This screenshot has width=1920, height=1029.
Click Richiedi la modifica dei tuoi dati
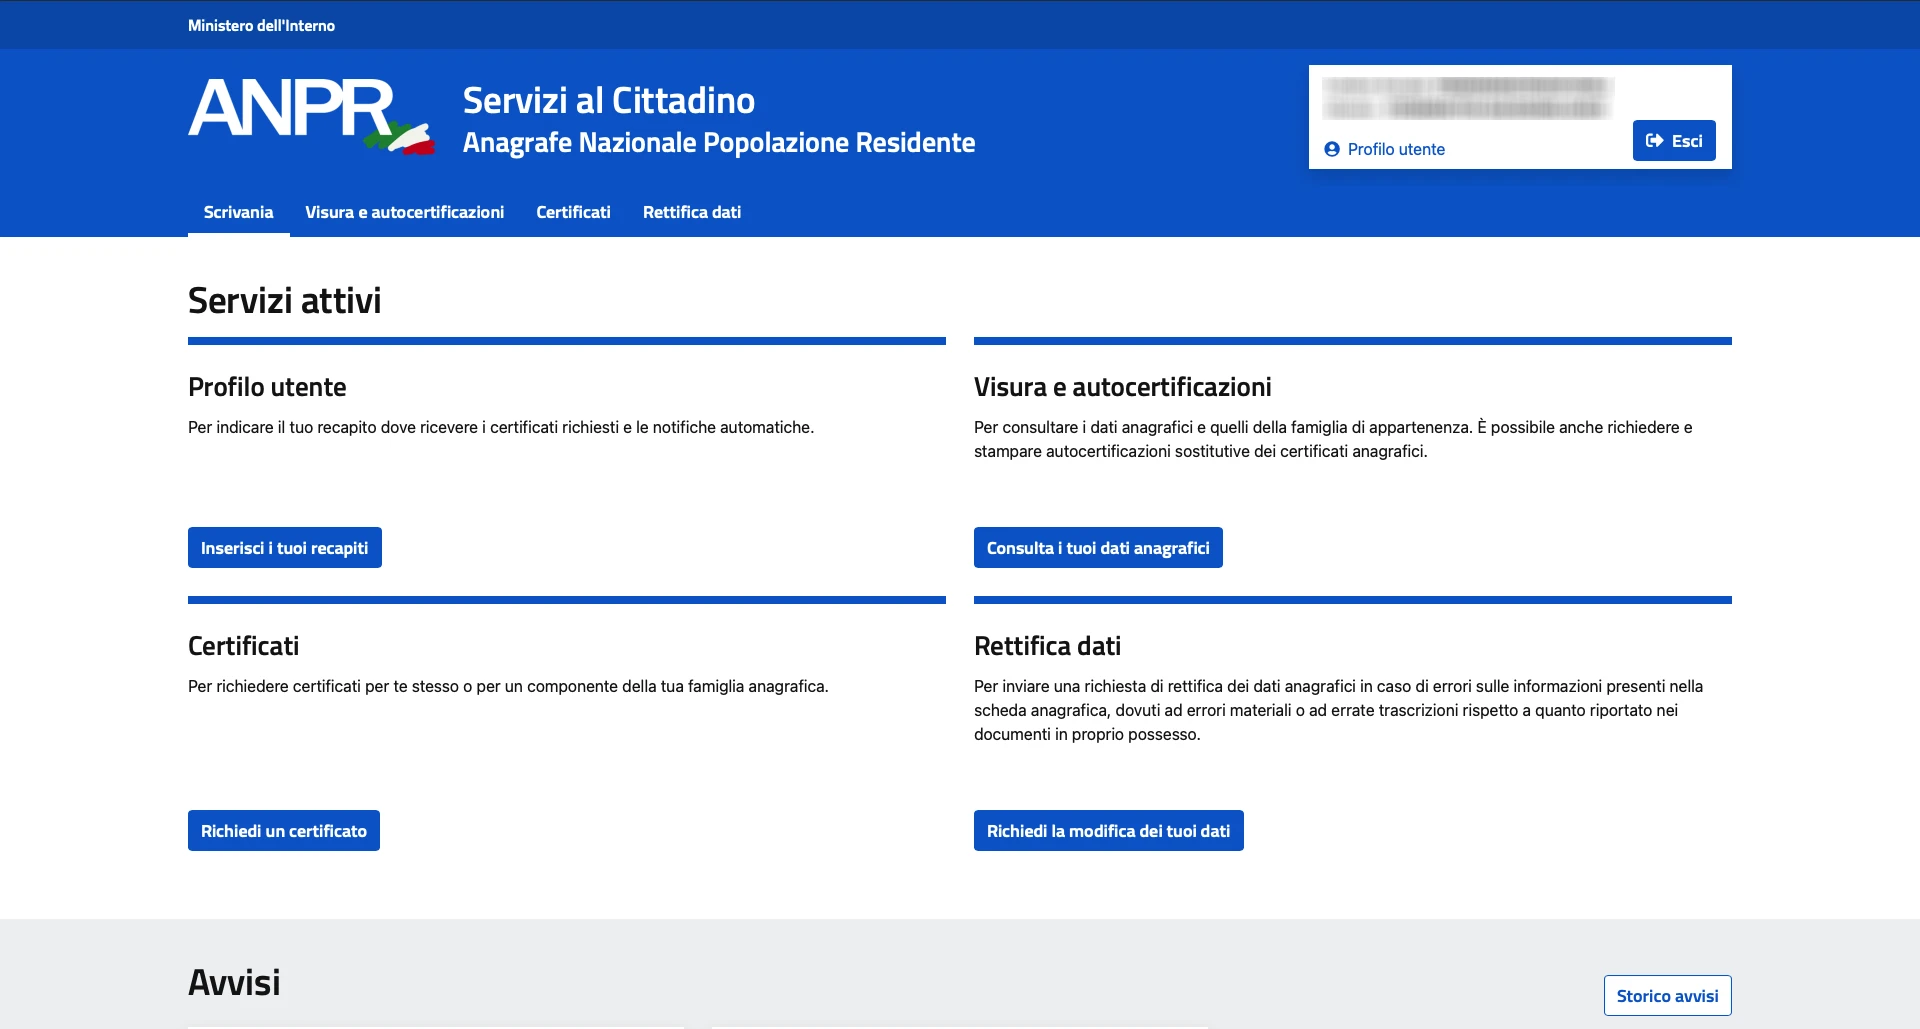(1108, 831)
